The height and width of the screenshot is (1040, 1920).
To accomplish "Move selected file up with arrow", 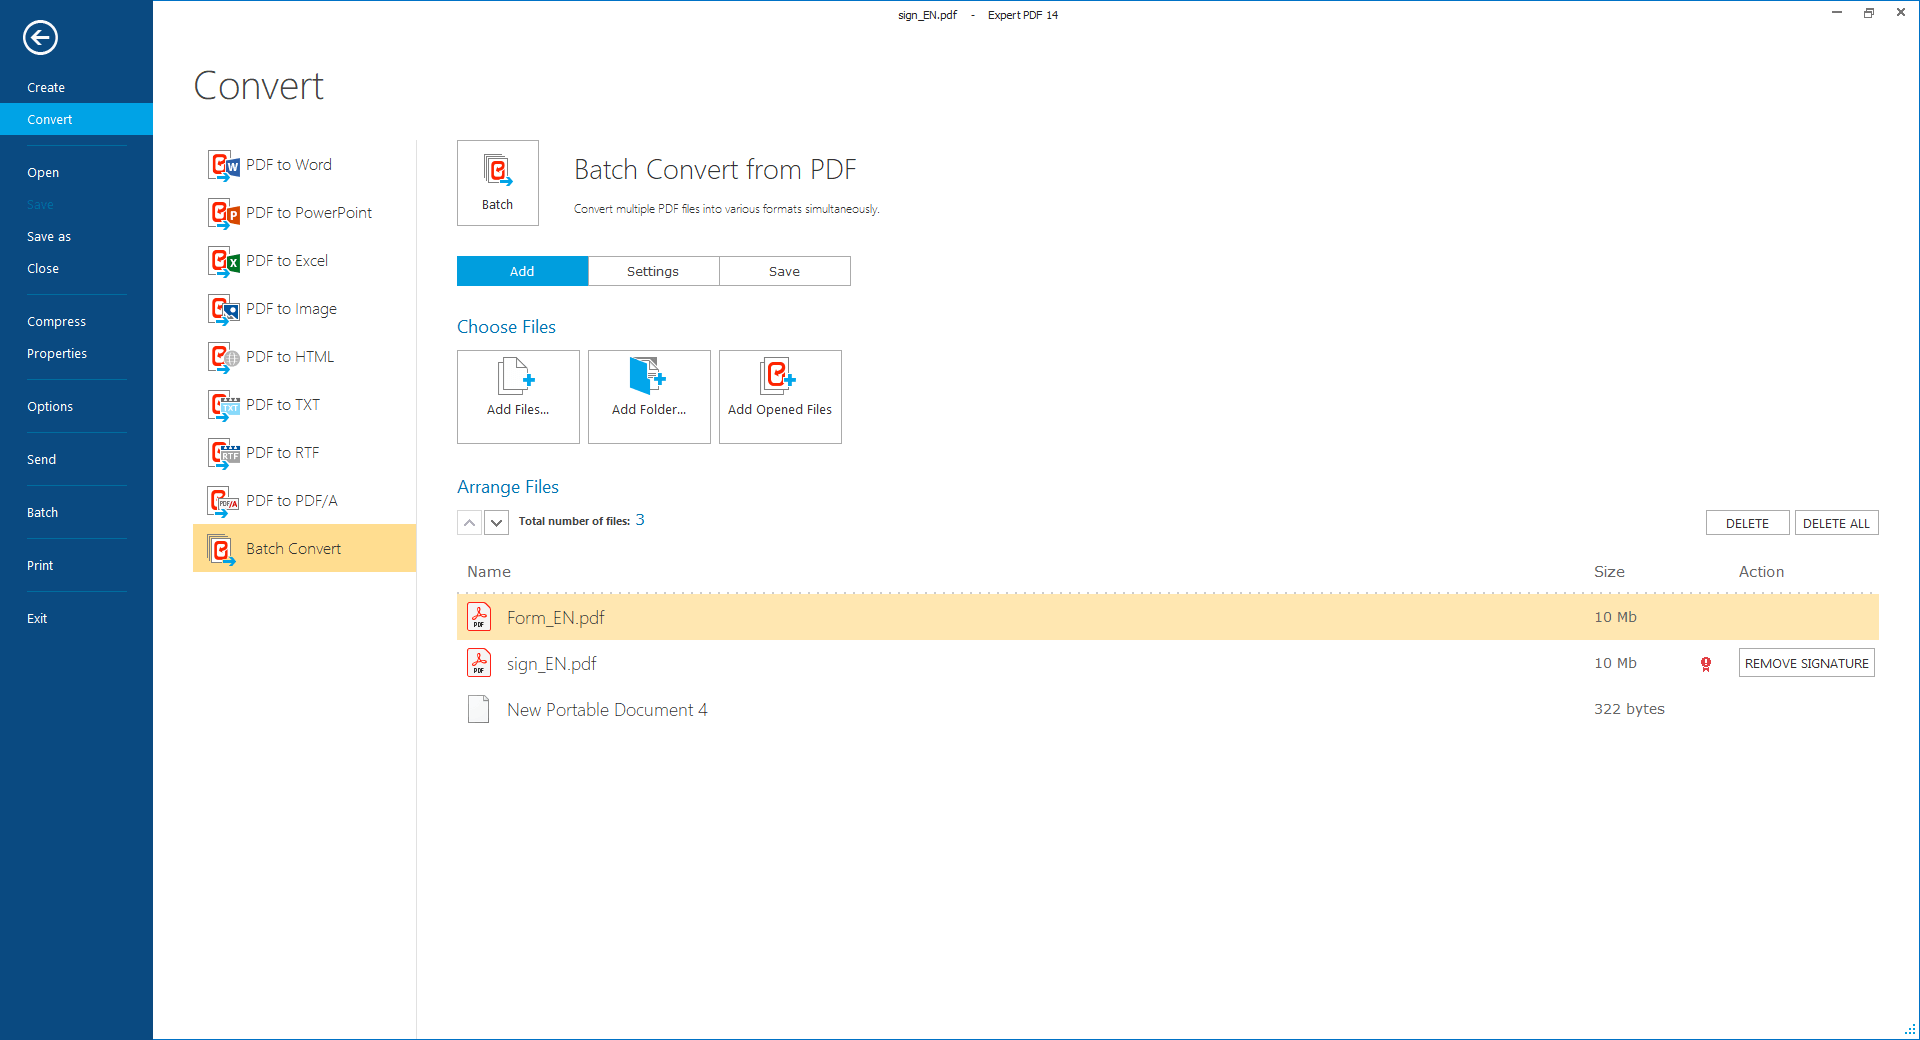I will pos(469,523).
